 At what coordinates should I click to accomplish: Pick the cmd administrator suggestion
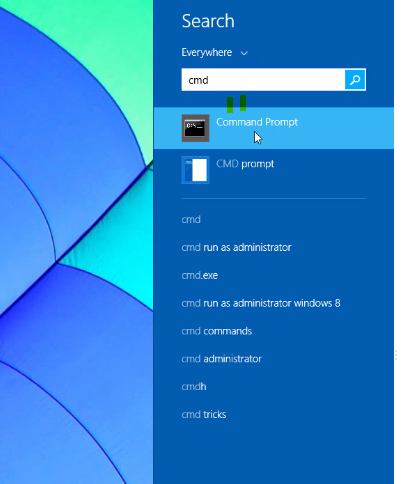pos(221,359)
